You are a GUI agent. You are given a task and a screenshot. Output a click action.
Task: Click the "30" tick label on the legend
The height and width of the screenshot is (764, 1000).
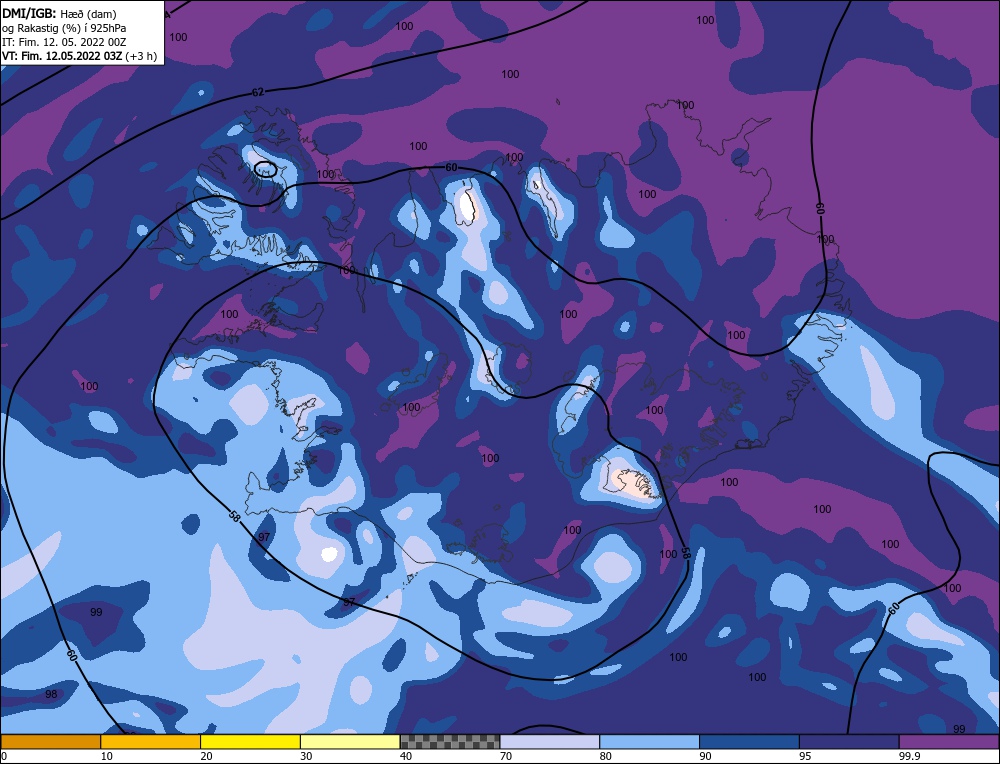tap(306, 756)
